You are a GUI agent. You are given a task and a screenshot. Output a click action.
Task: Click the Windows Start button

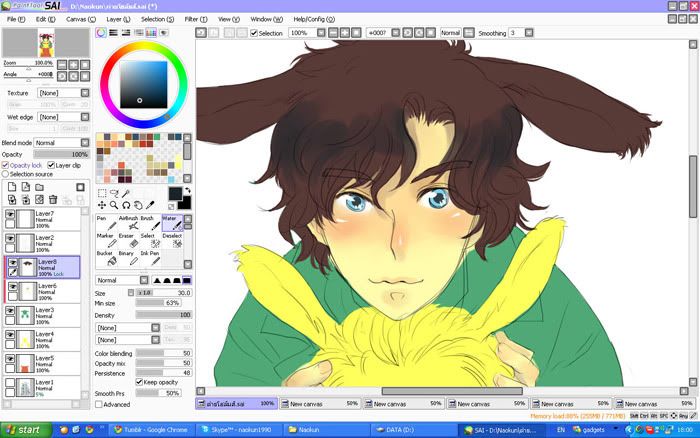[x=23, y=429]
